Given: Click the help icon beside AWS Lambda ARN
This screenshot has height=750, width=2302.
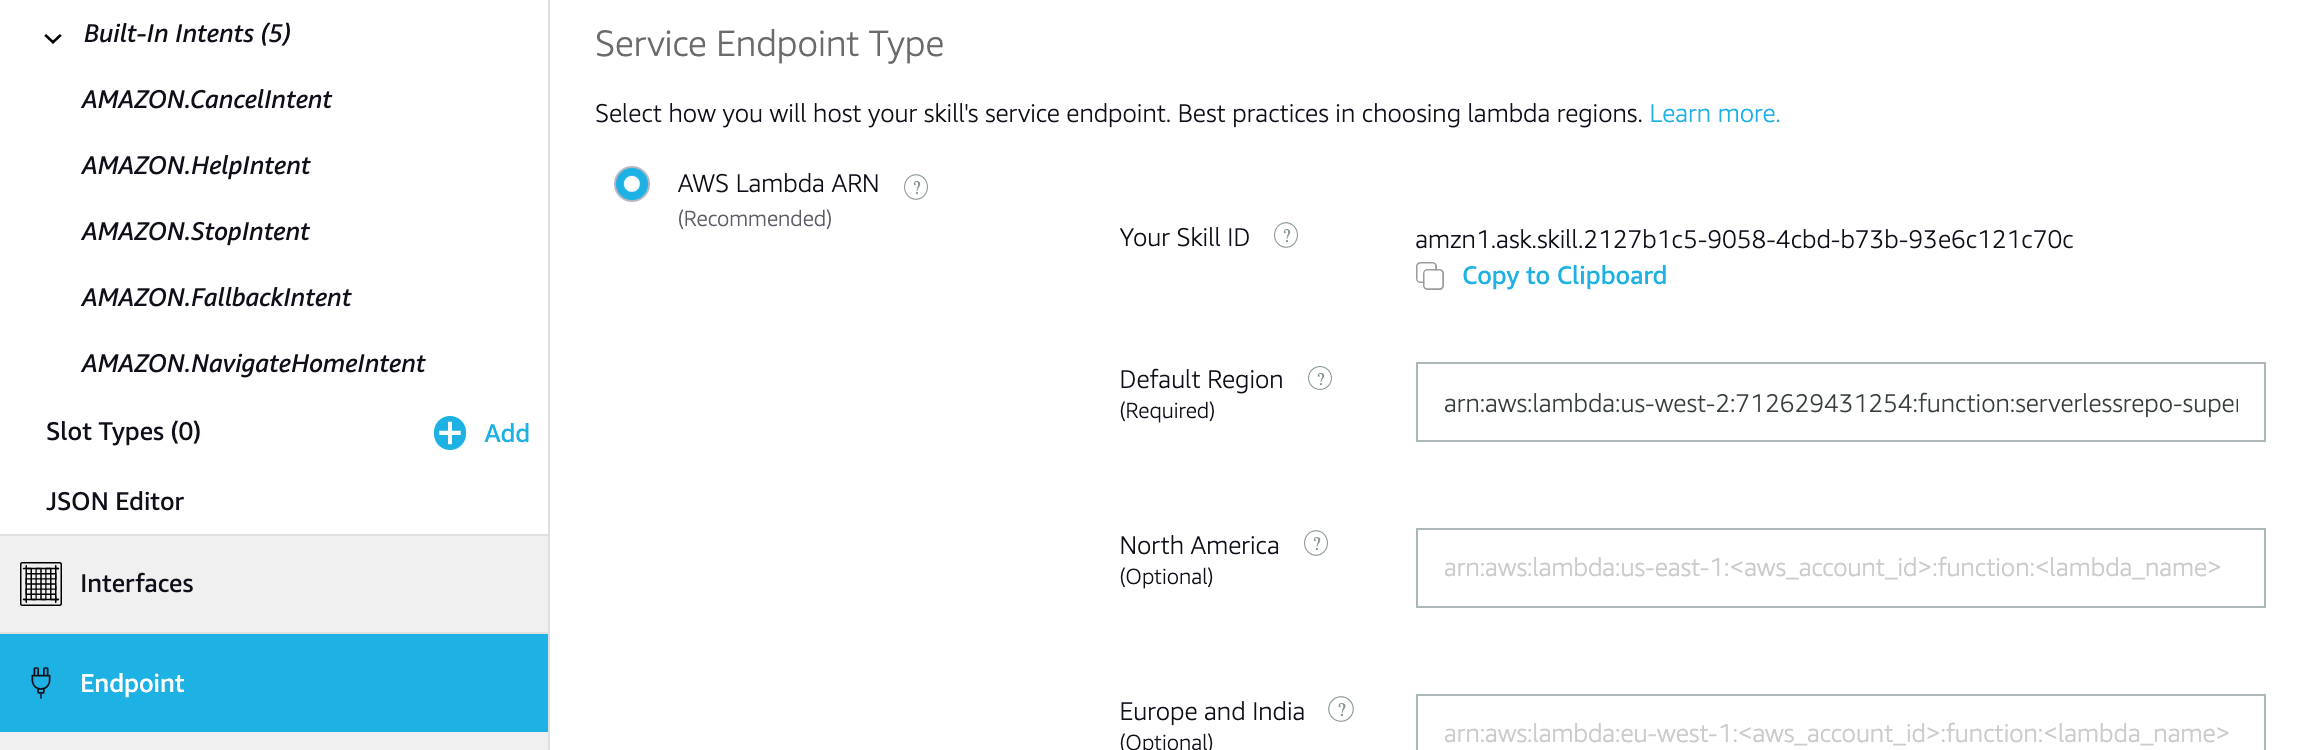Looking at the screenshot, I should 915,186.
